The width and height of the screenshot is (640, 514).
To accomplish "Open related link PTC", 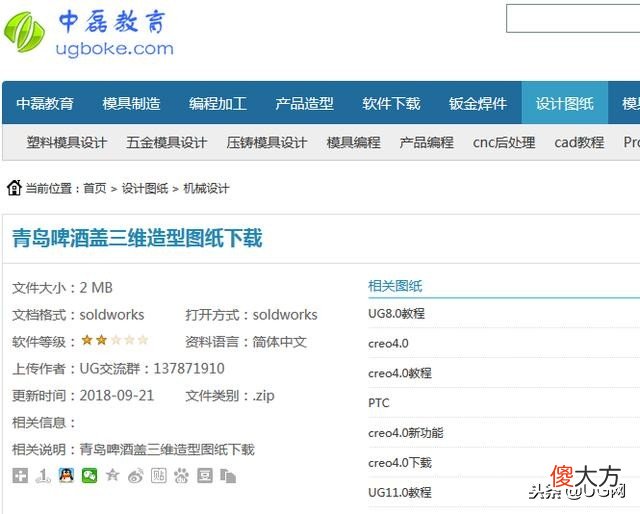I will pyautogui.click(x=379, y=403).
